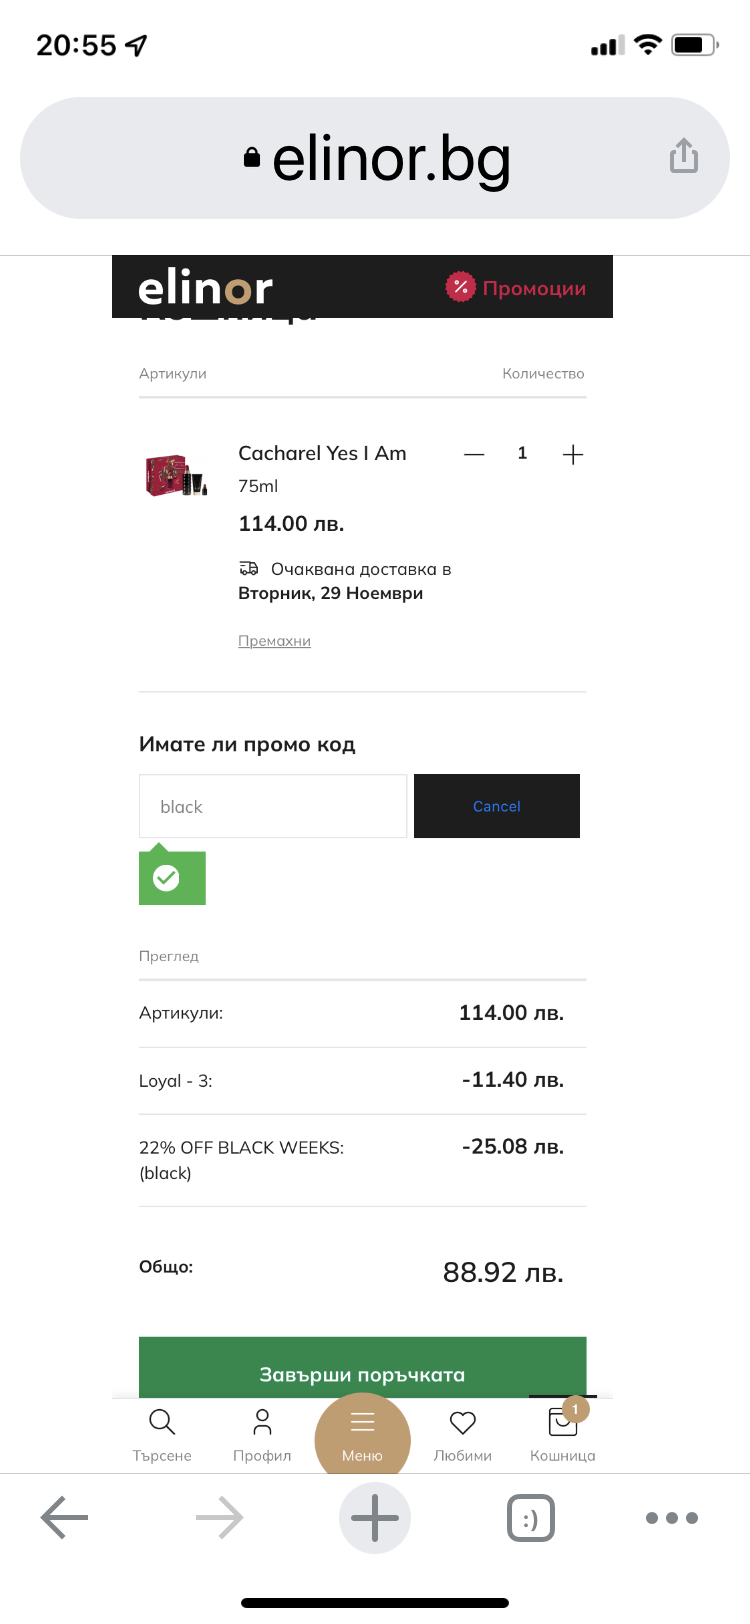
Task: Open Търсене search tab
Action: (x=162, y=1434)
